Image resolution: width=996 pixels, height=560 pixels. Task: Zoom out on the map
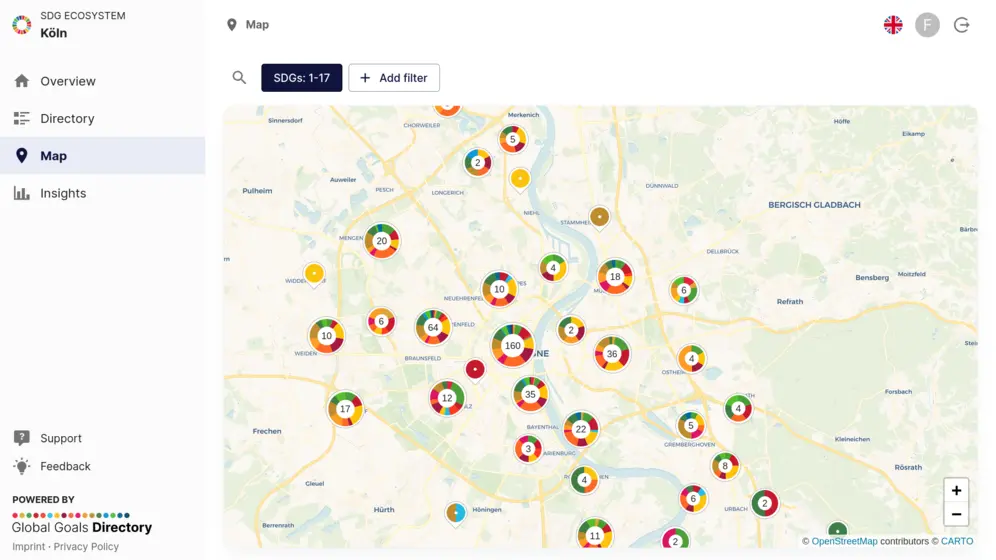956,514
